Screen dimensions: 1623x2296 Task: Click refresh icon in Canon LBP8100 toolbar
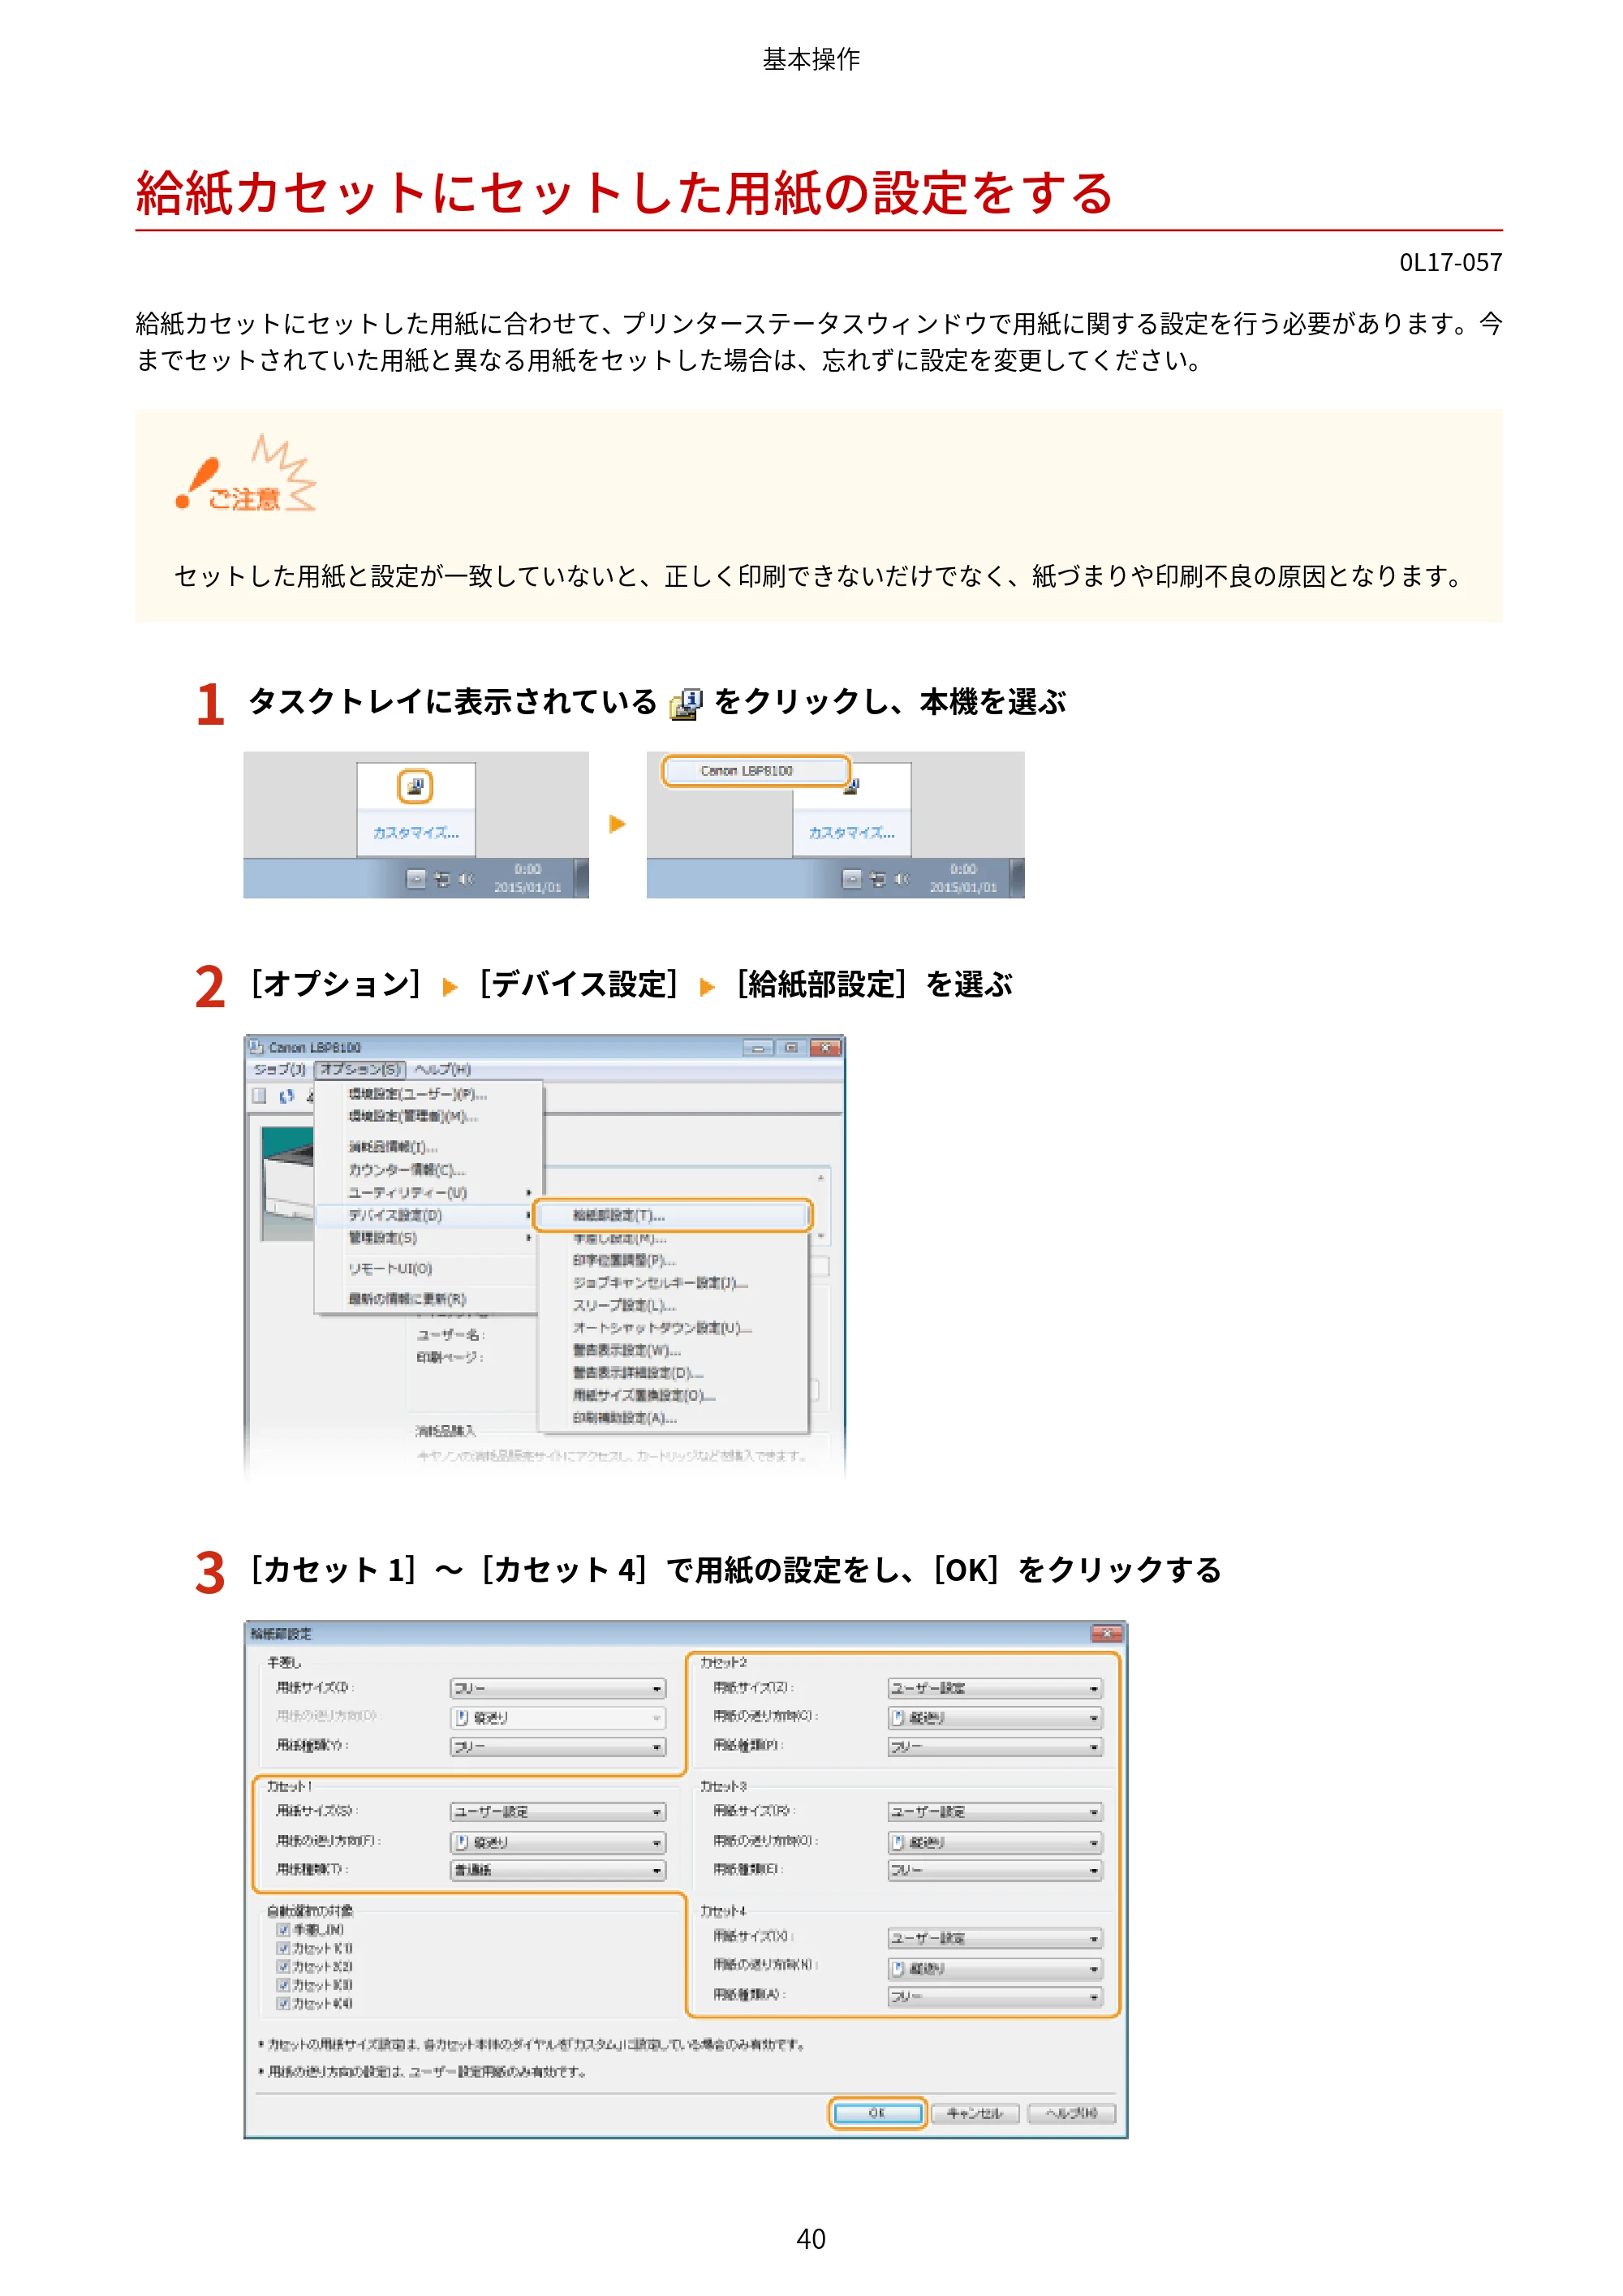(x=287, y=1096)
